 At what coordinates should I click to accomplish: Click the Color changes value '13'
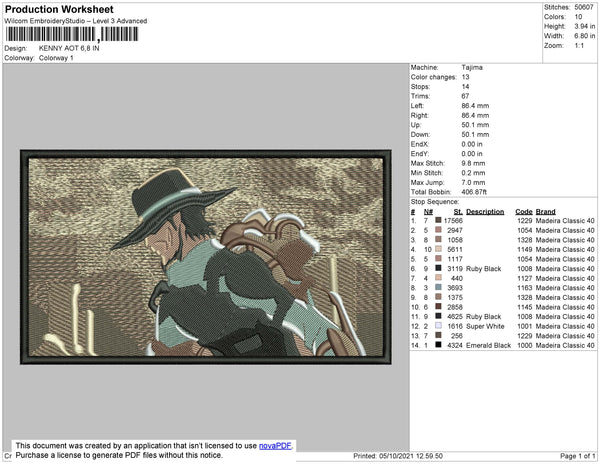click(465, 77)
